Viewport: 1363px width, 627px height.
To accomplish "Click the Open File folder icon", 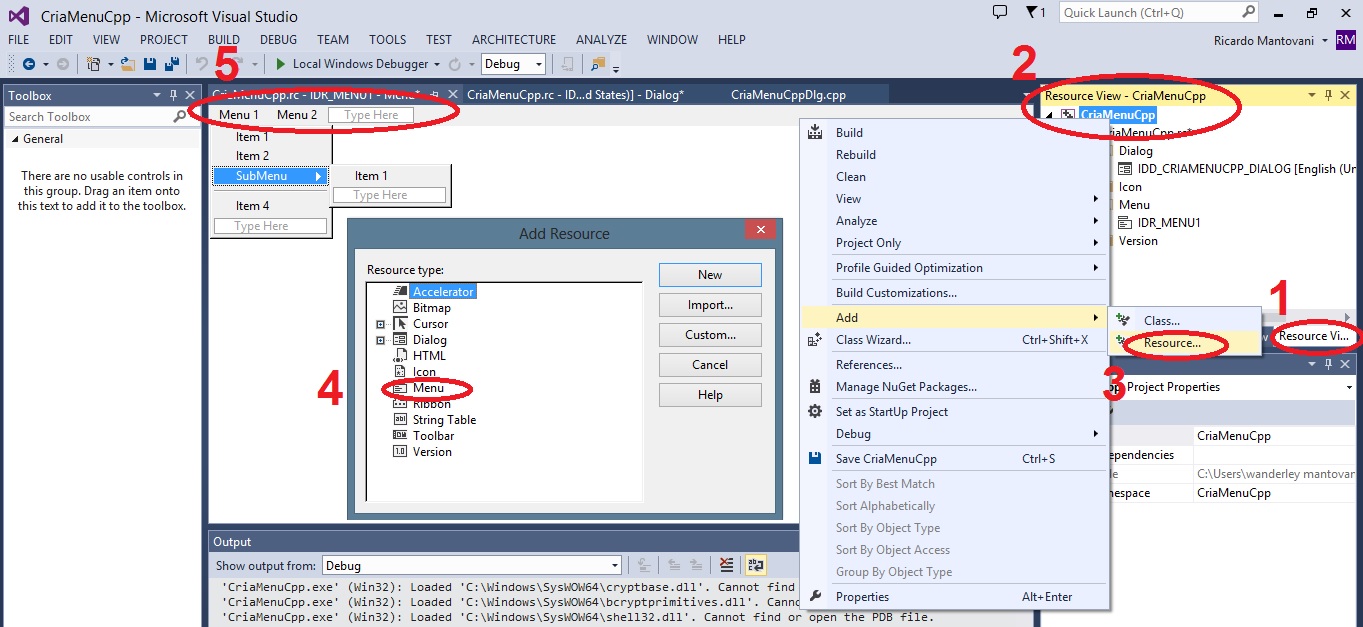I will coord(128,64).
